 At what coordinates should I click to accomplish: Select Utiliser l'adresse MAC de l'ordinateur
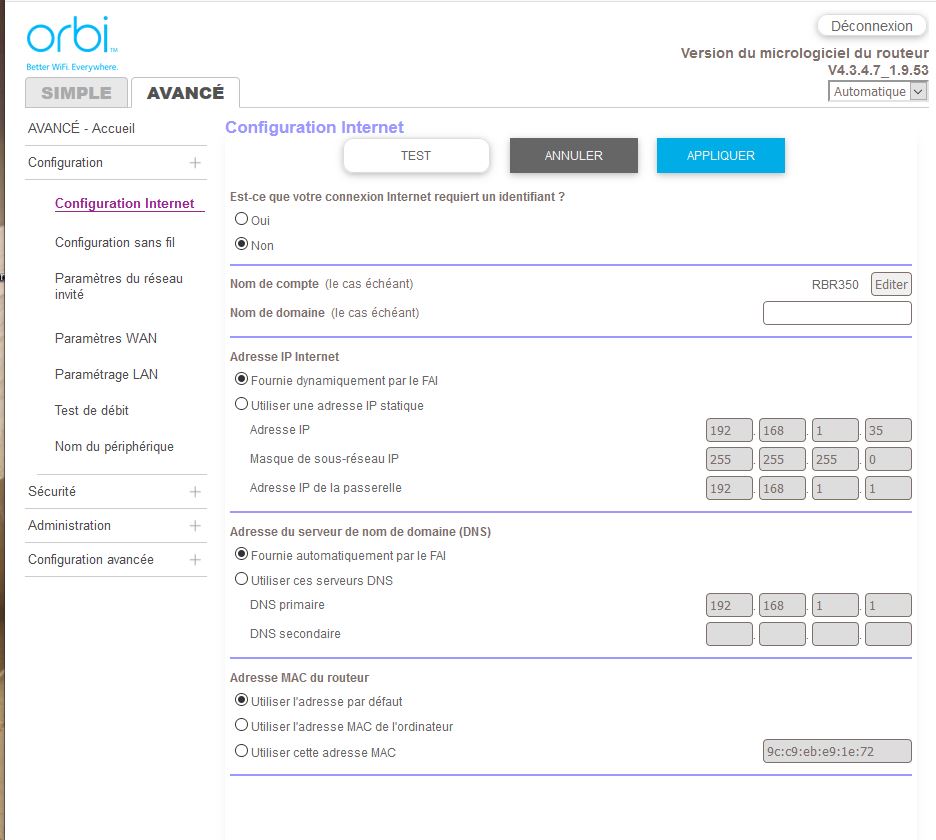point(241,726)
